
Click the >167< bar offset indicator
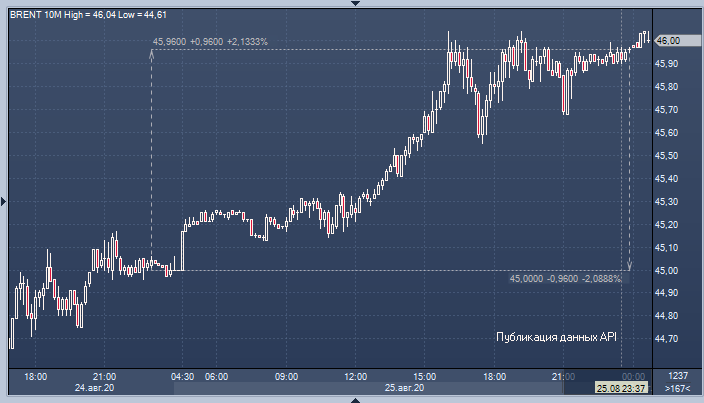click(x=677, y=388)
